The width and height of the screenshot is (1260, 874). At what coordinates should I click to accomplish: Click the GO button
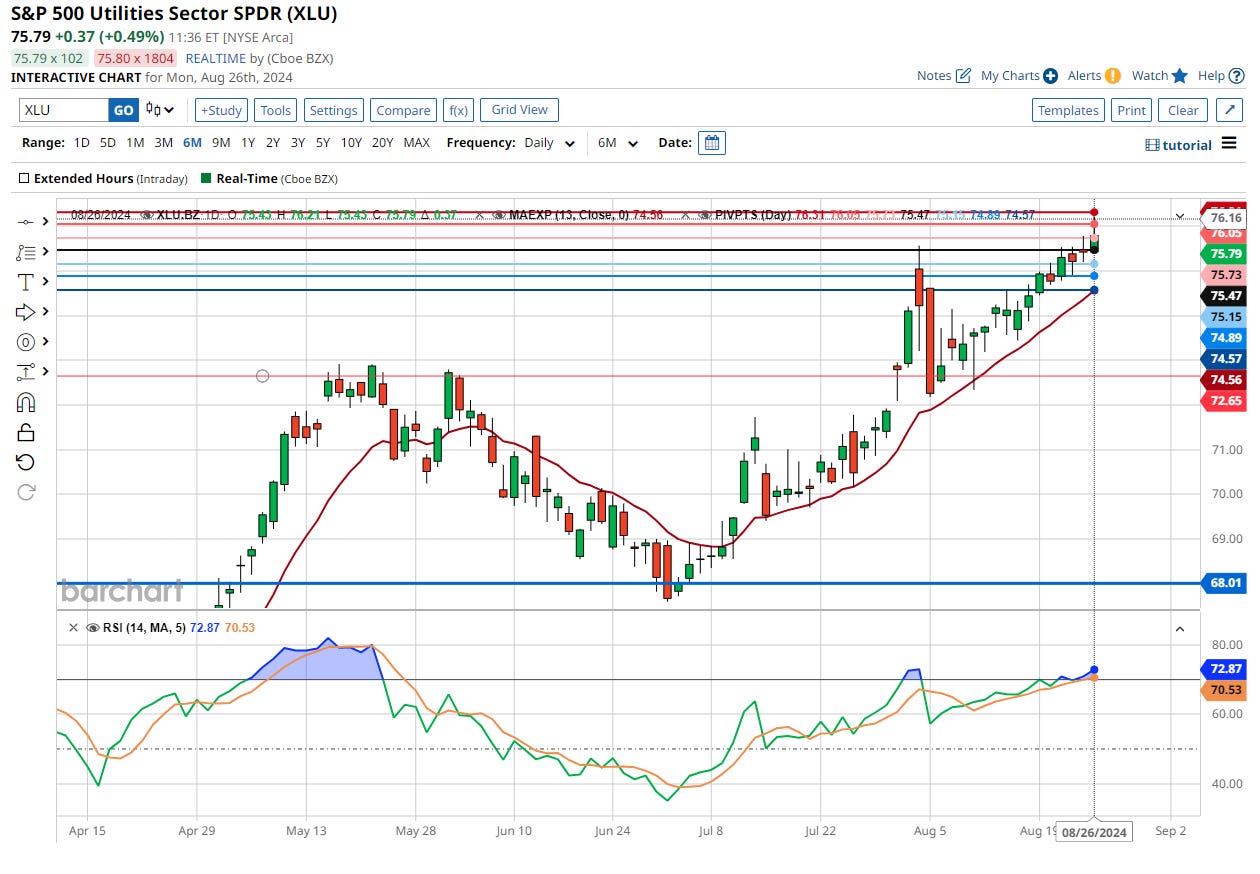[123, 110]
